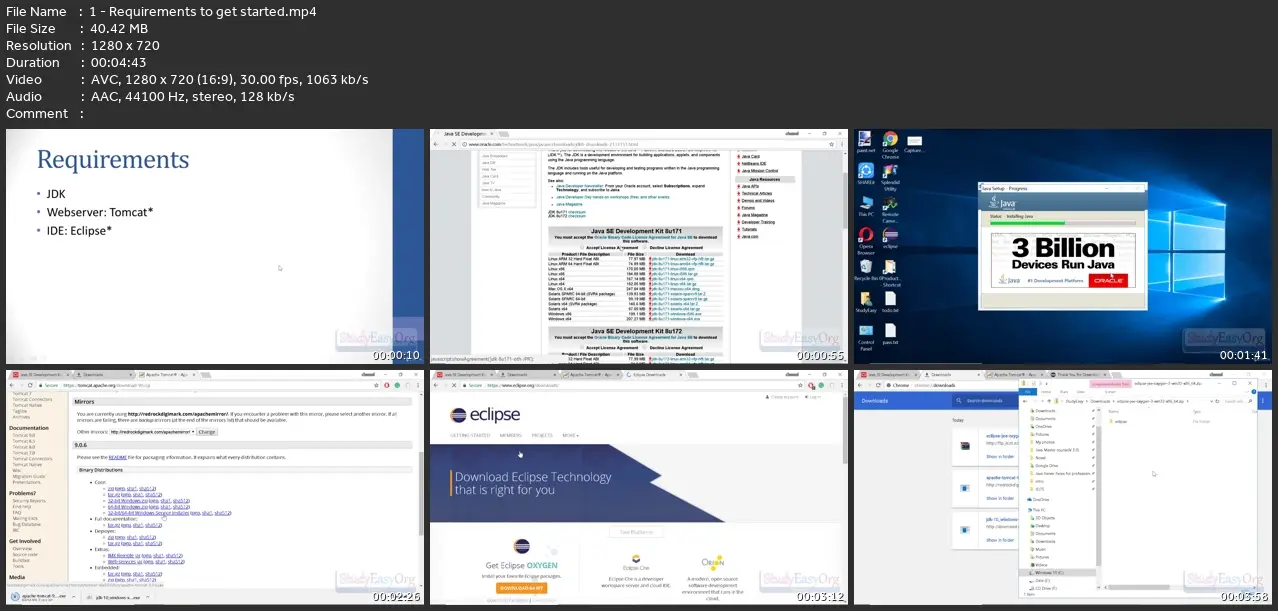Select the This PC desktop icon

(x=866, y=205)
